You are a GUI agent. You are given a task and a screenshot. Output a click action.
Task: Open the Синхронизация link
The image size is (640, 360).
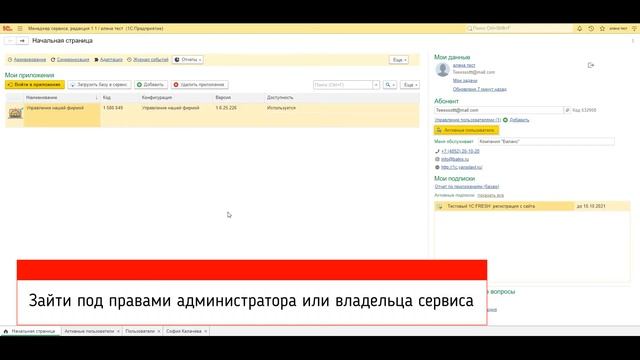pyautogui.click(x=73, y=60)
